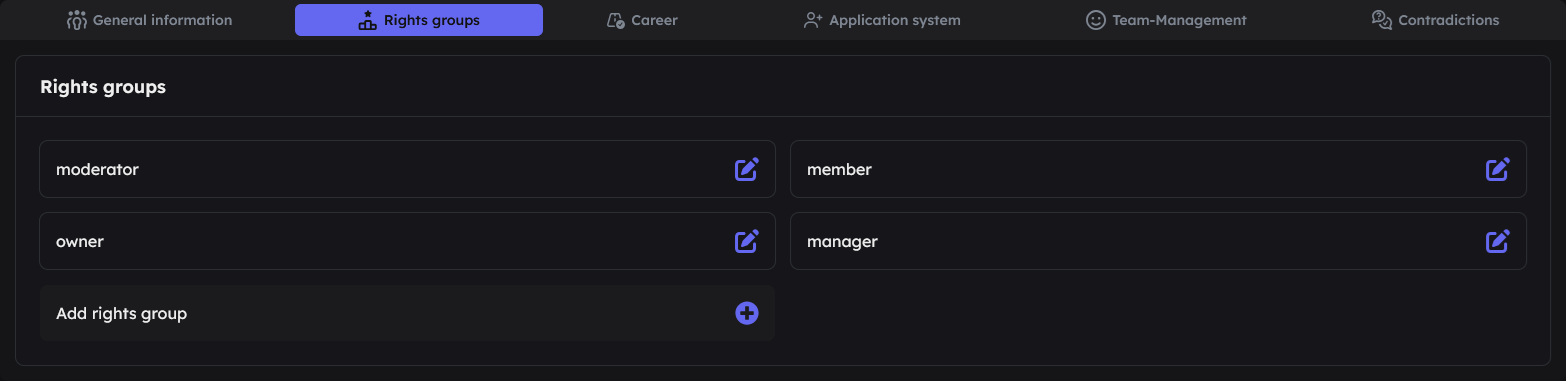Click the plus icon to add rights group
Image resolution: width=1566 pixels, height=381 pixels.
pos(747,313)
